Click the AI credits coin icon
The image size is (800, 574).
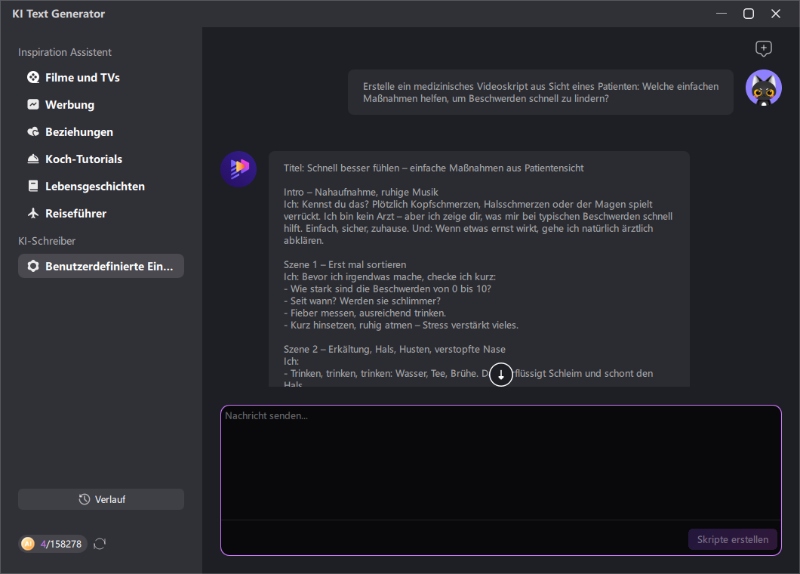click(28, 544)
